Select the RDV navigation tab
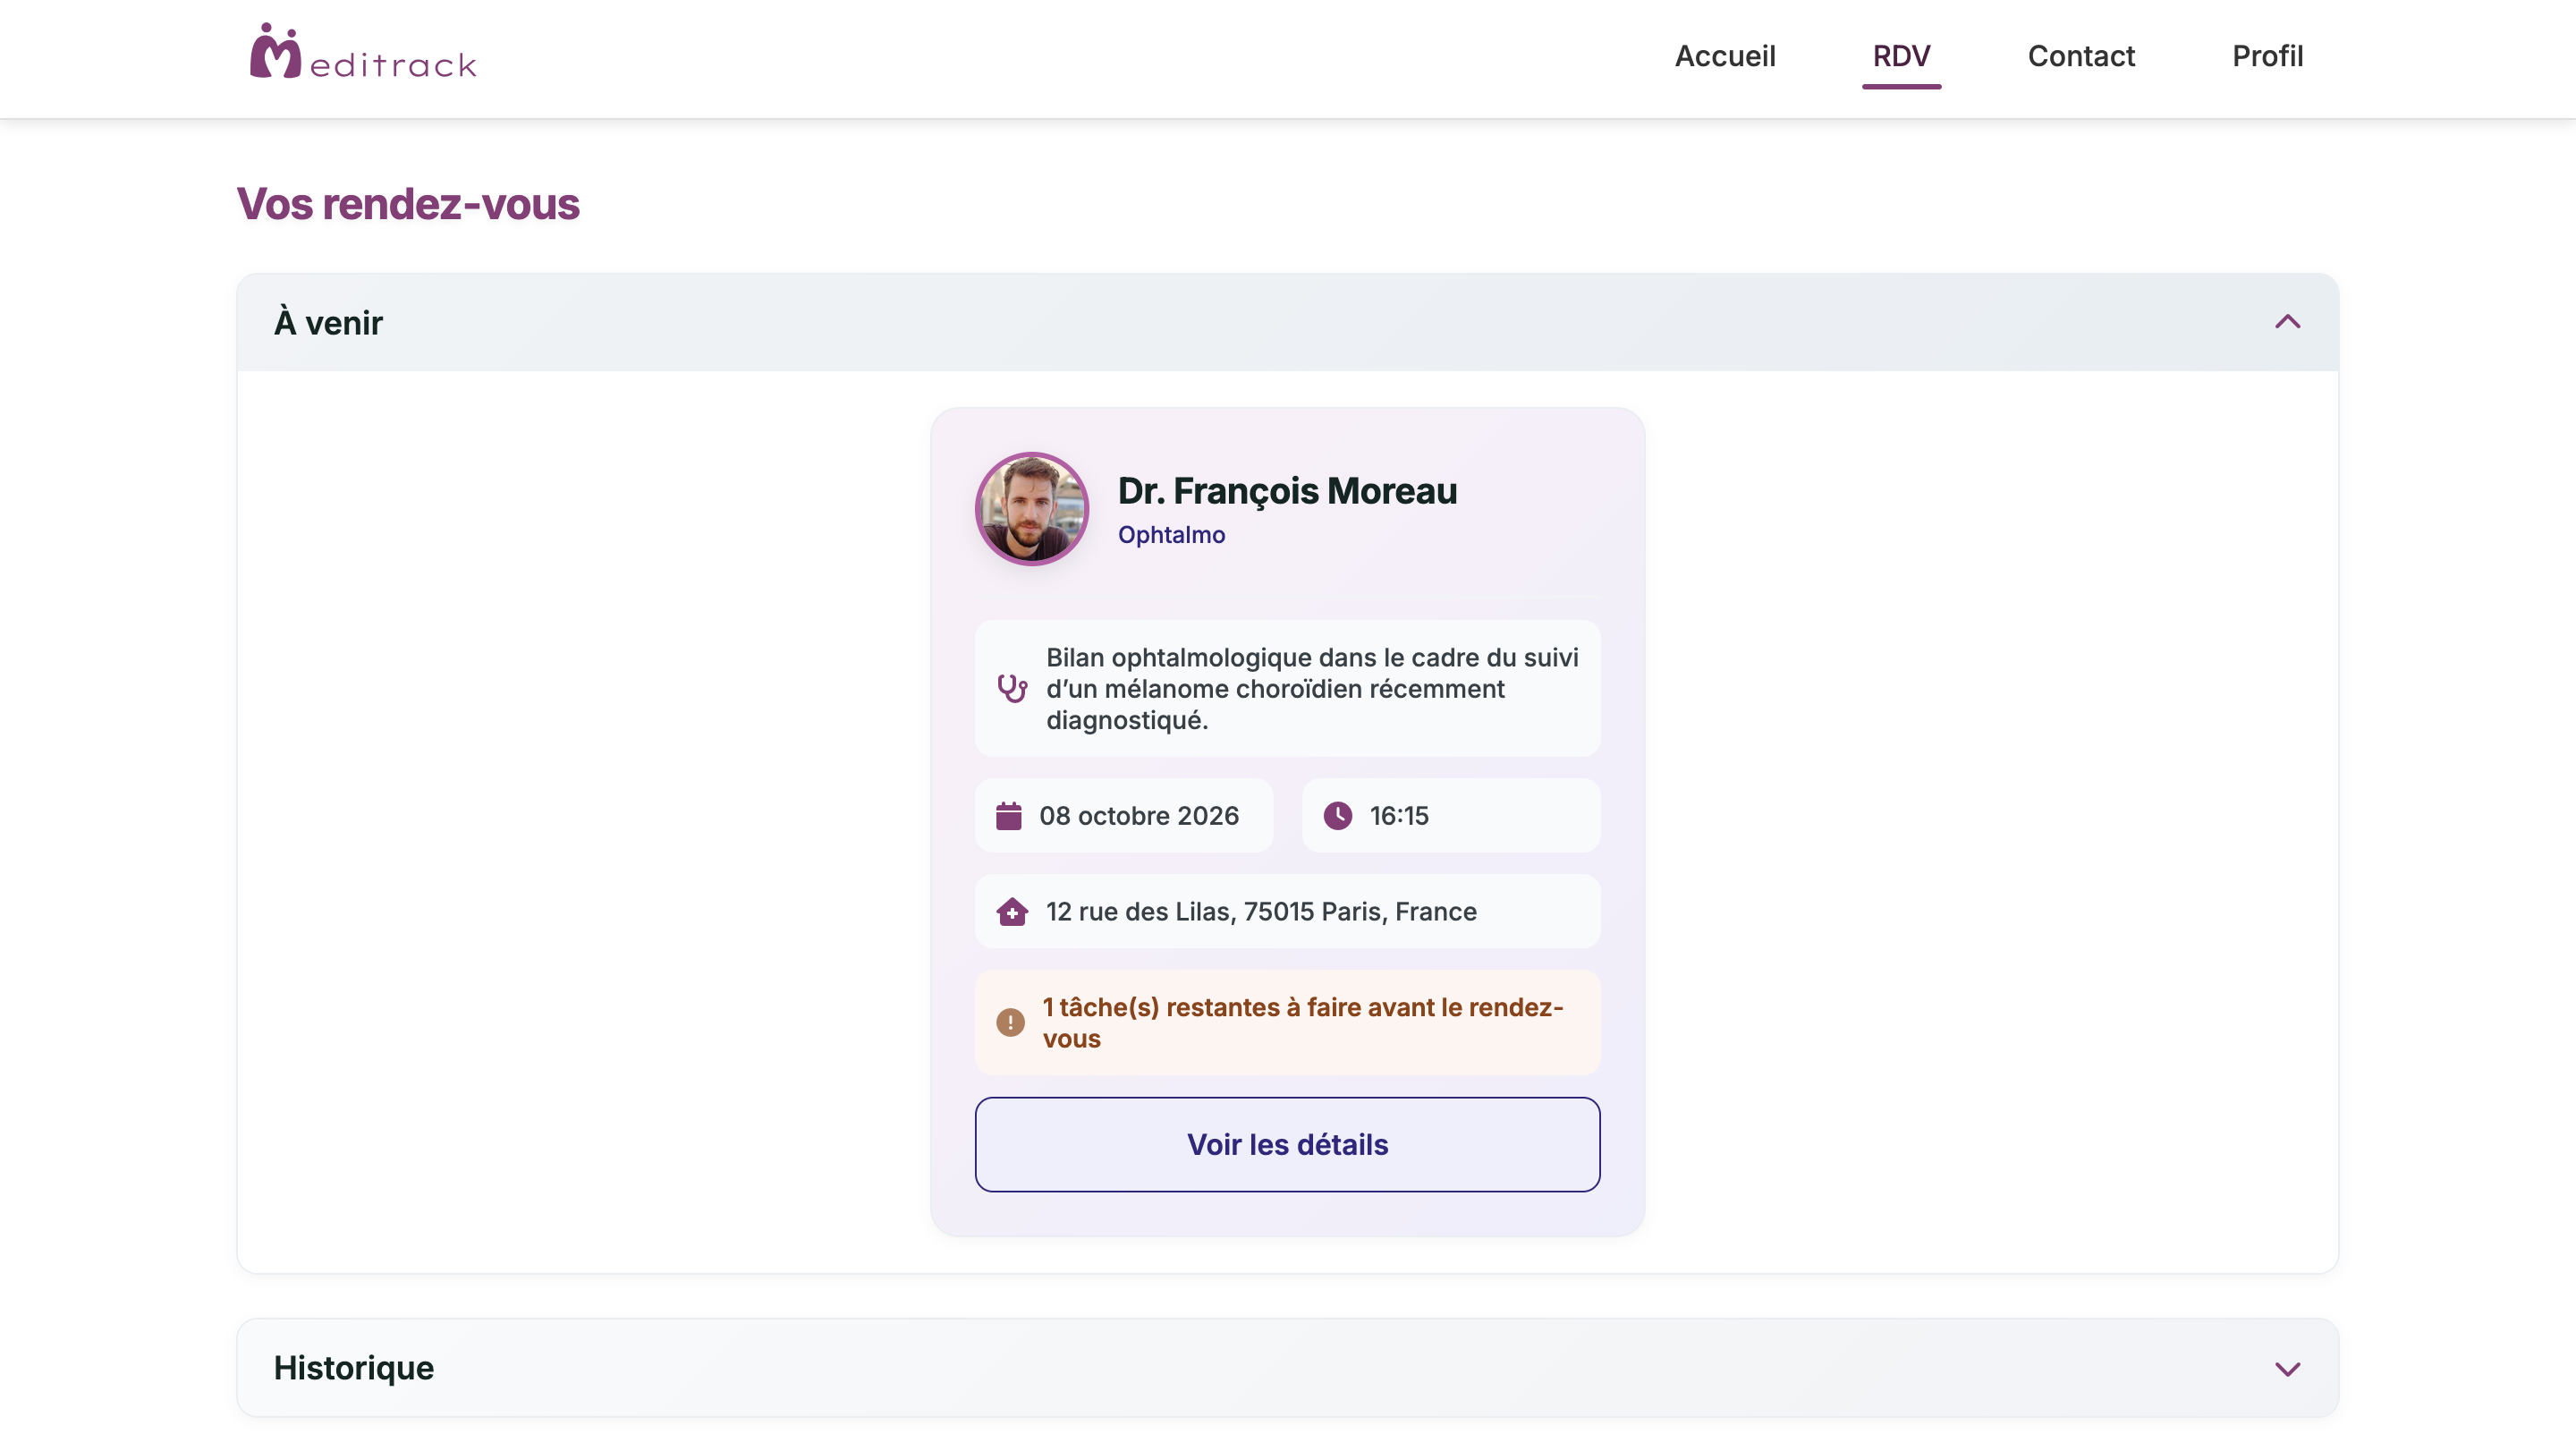This screenshot has height=1451, width=2576. coord(1901,56)
